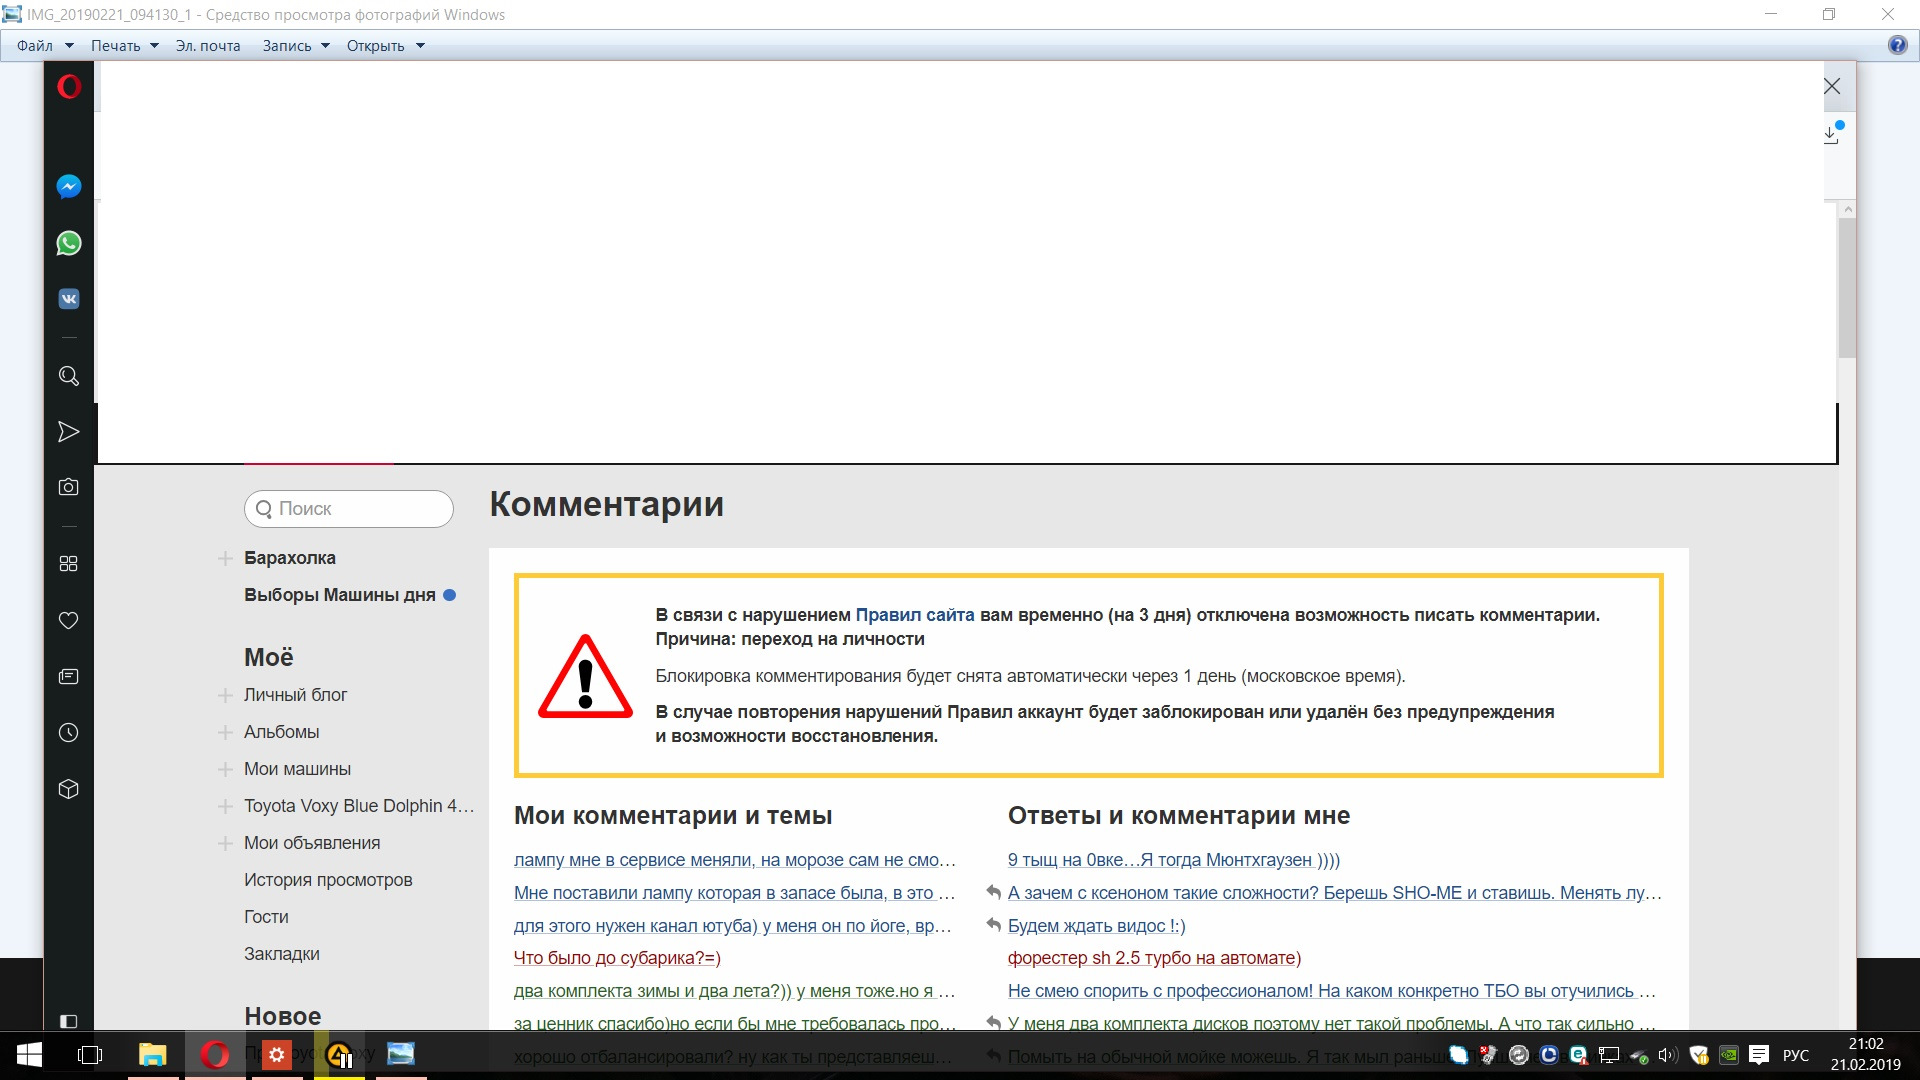Expand the Мои машины item

point(226,769)
